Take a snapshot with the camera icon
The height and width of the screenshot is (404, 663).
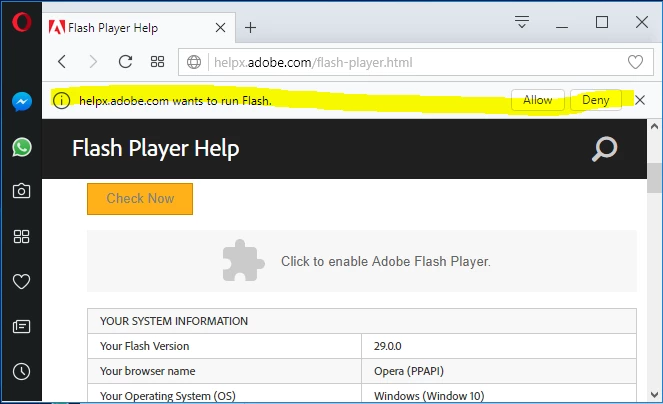[x=21, y=191]
